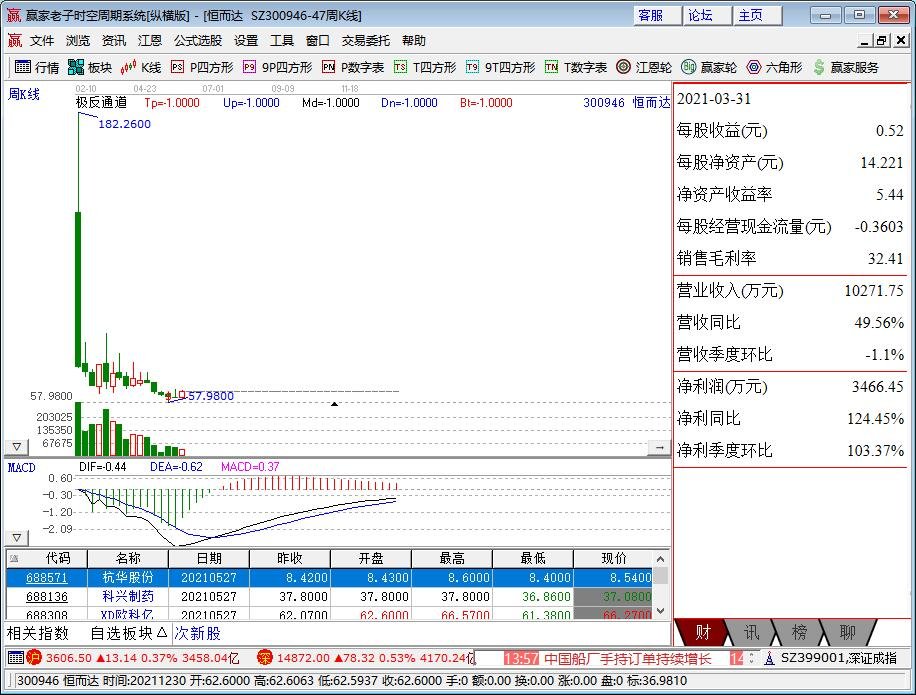Open the 设置 menu

[x=246, y=40]
